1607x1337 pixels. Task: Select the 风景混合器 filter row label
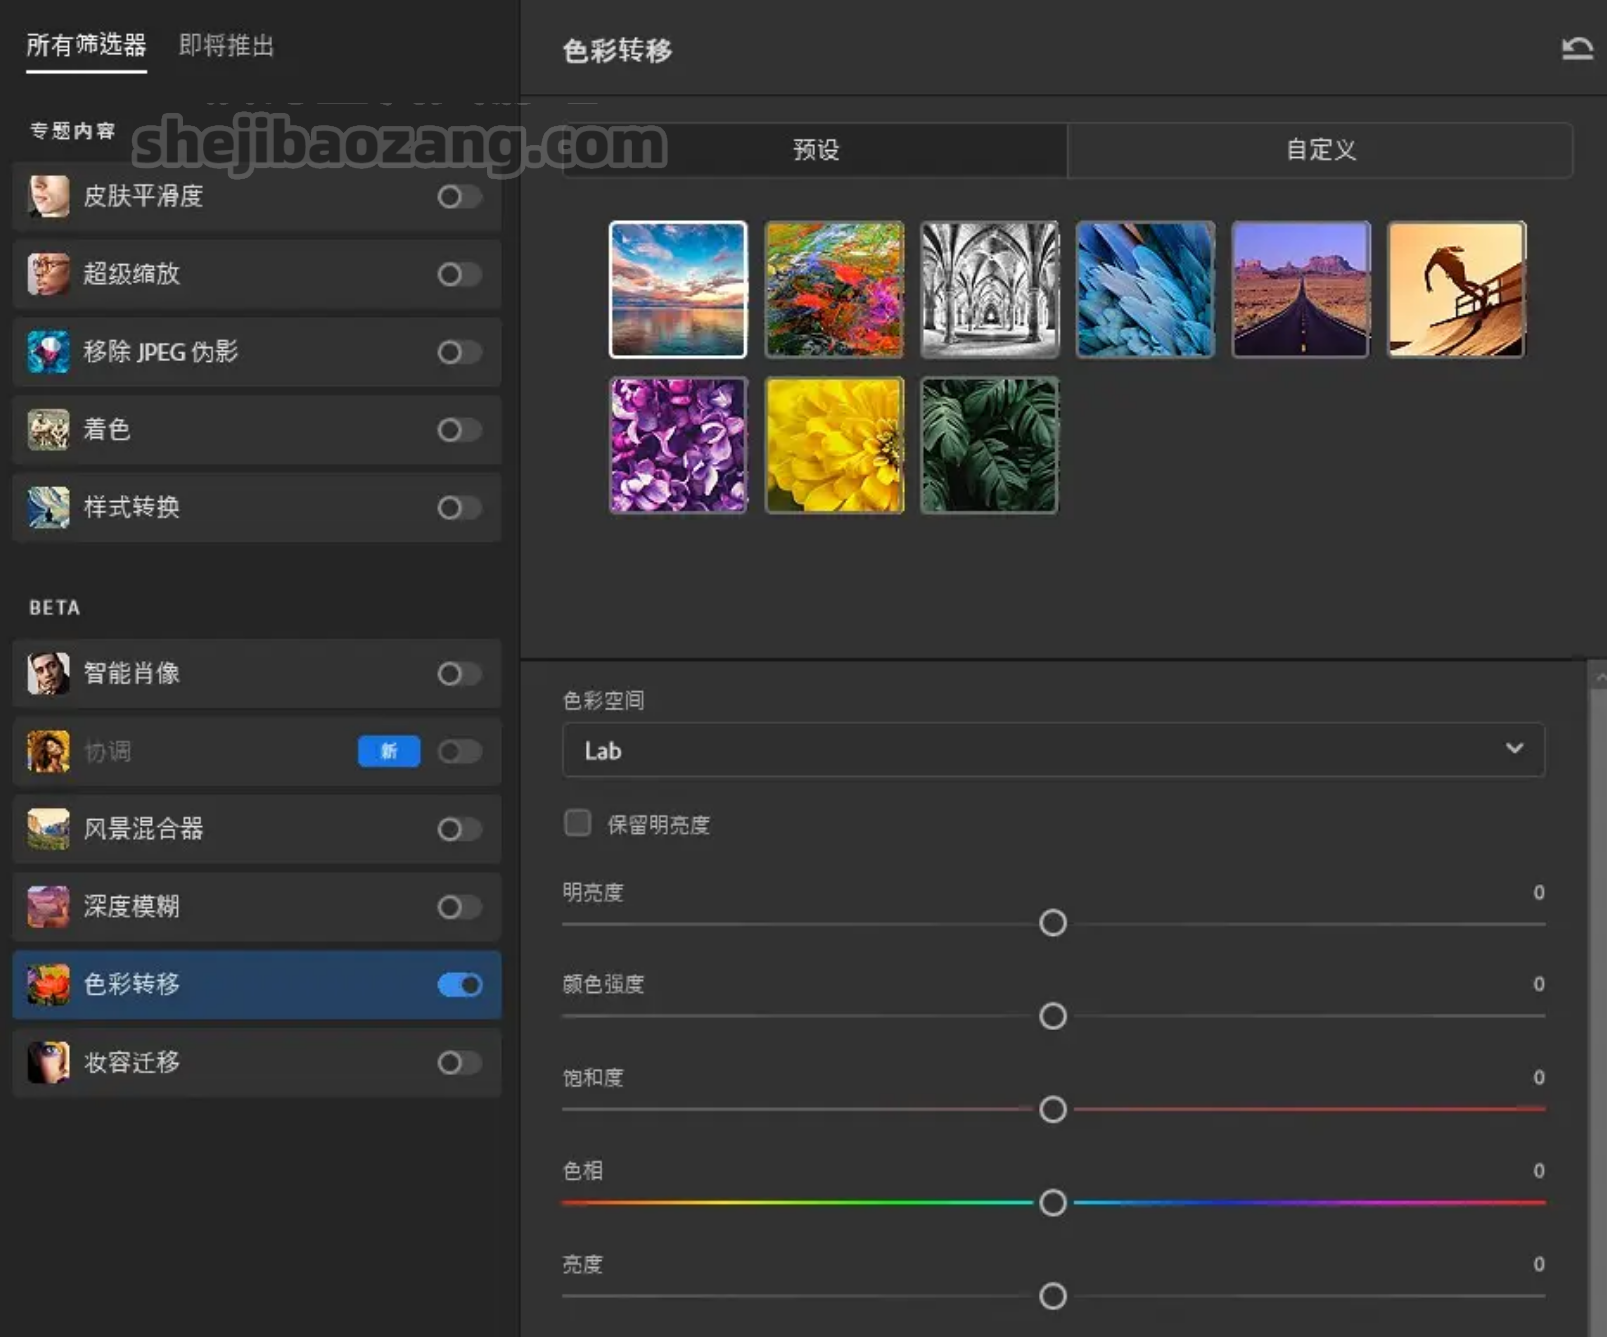[x=144, y=829]
